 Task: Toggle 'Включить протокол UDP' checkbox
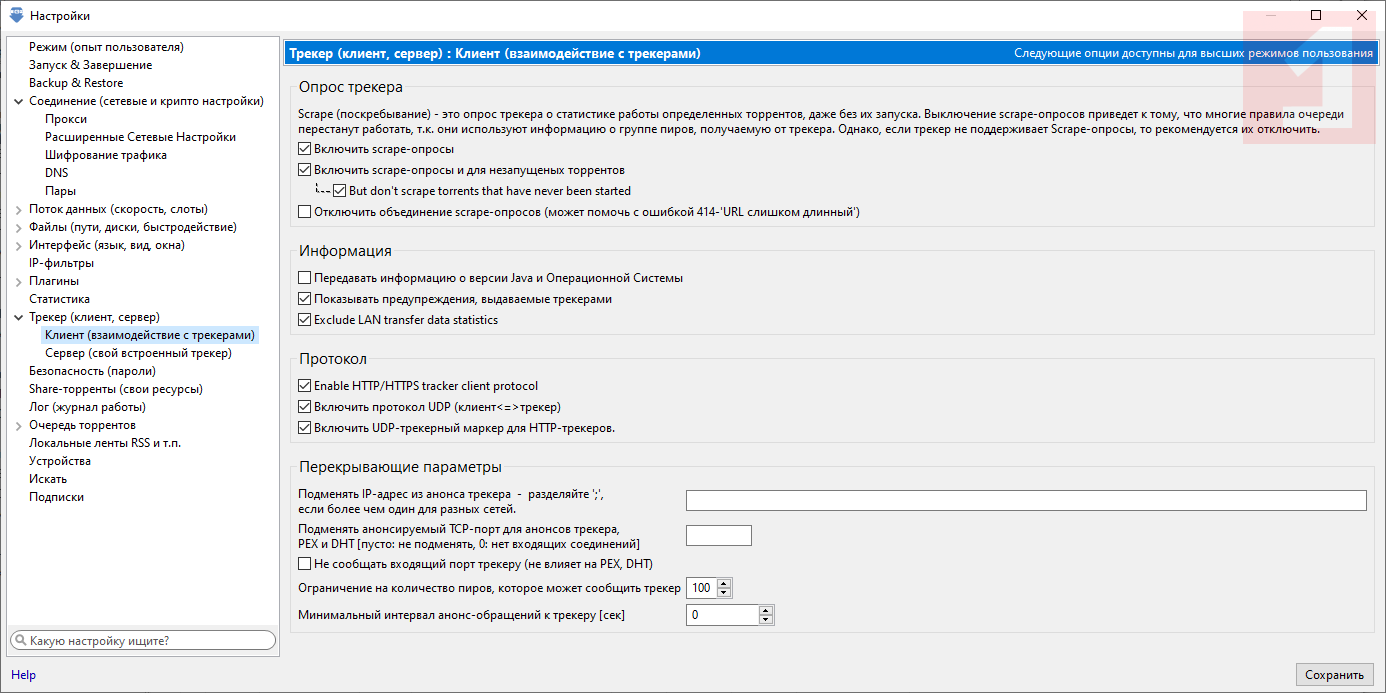[305, 407]
